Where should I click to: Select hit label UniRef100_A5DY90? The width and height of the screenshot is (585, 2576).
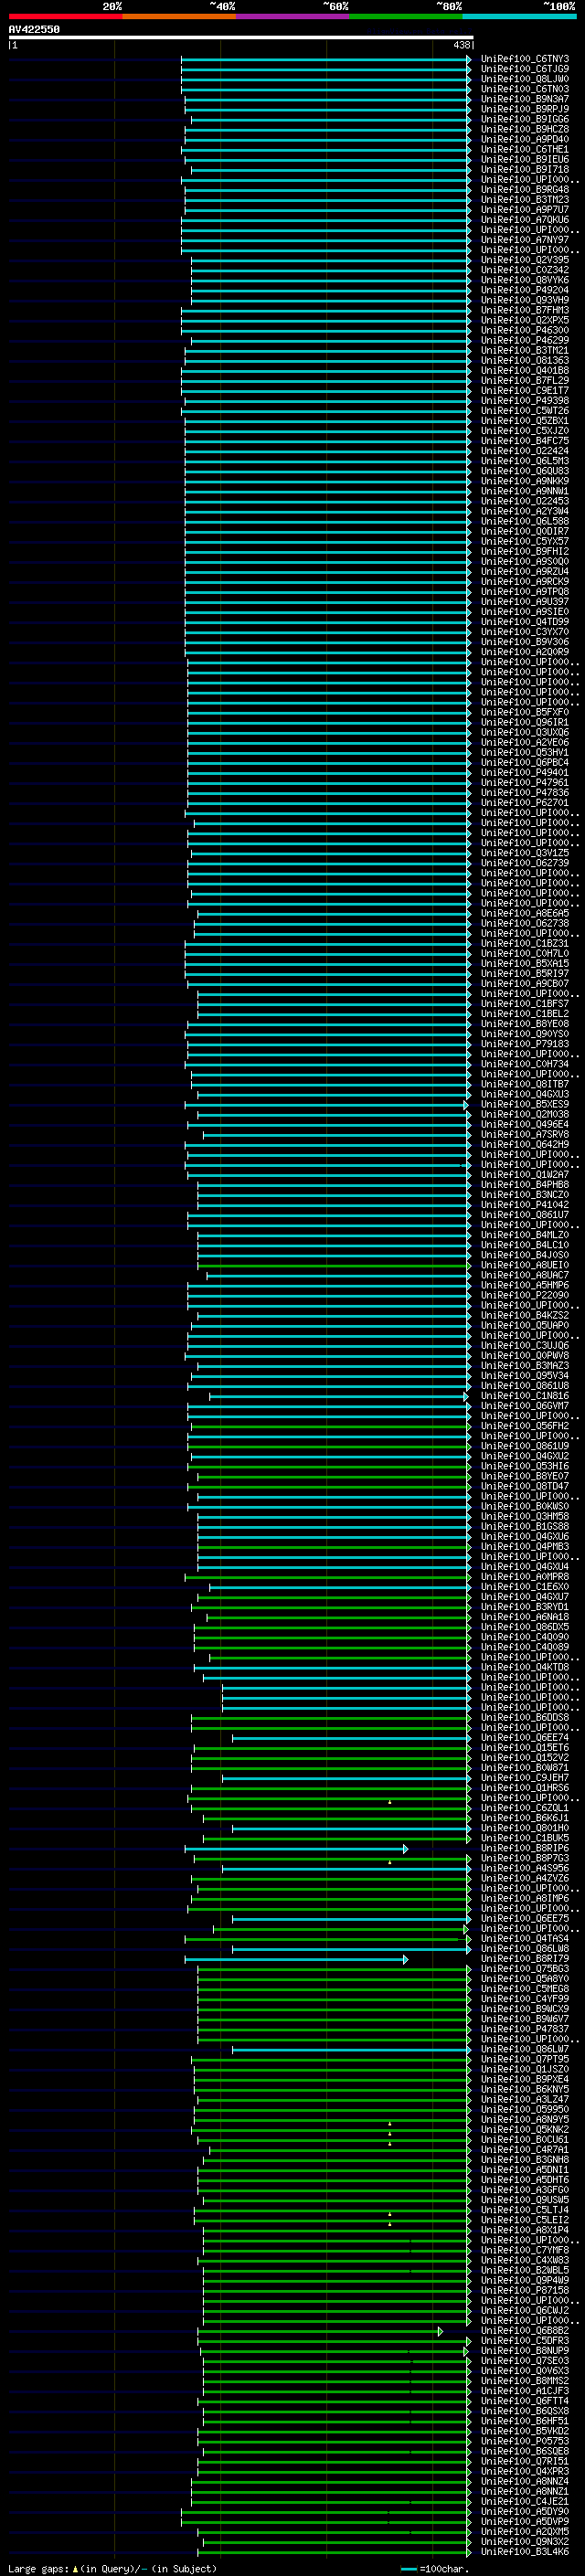[x=524, y=2511]
